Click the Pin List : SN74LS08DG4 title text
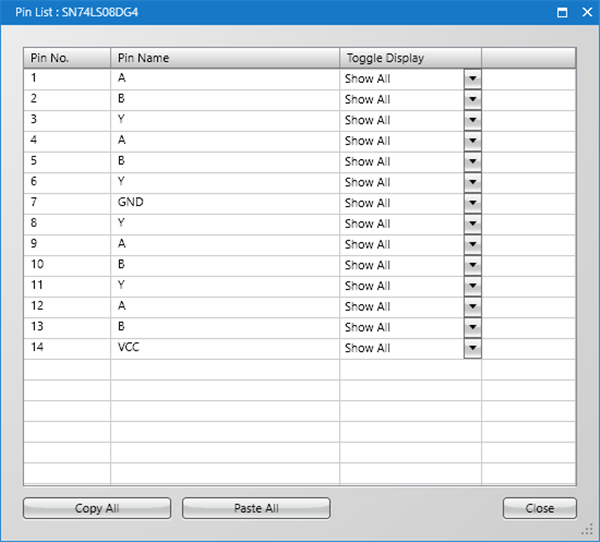 pyautogui.click(x=77, y=12)
